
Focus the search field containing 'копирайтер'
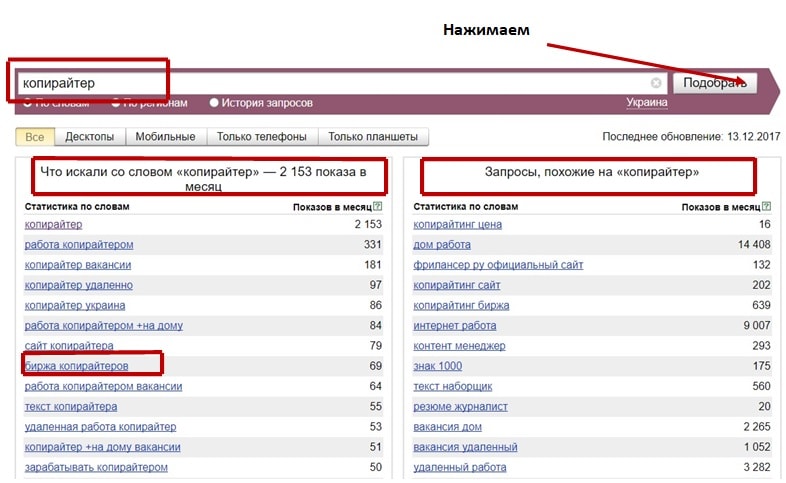342,83
